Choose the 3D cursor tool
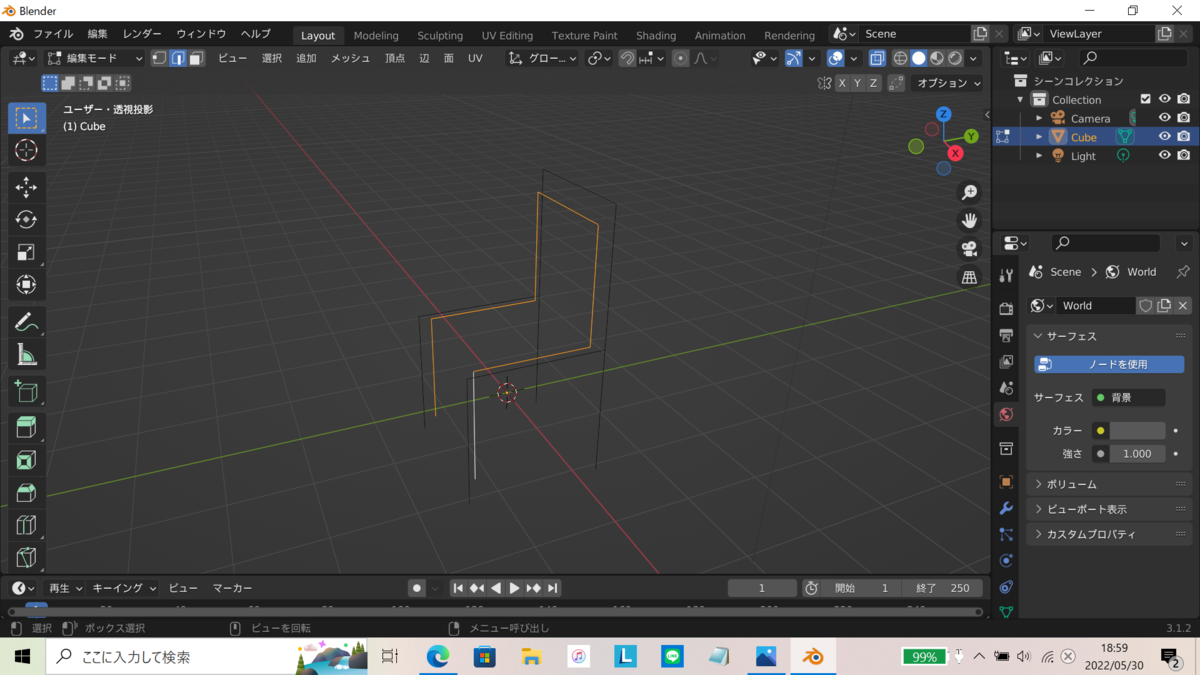The width and height of the screenshot is (1200, 675). click(x=27, y=150)
